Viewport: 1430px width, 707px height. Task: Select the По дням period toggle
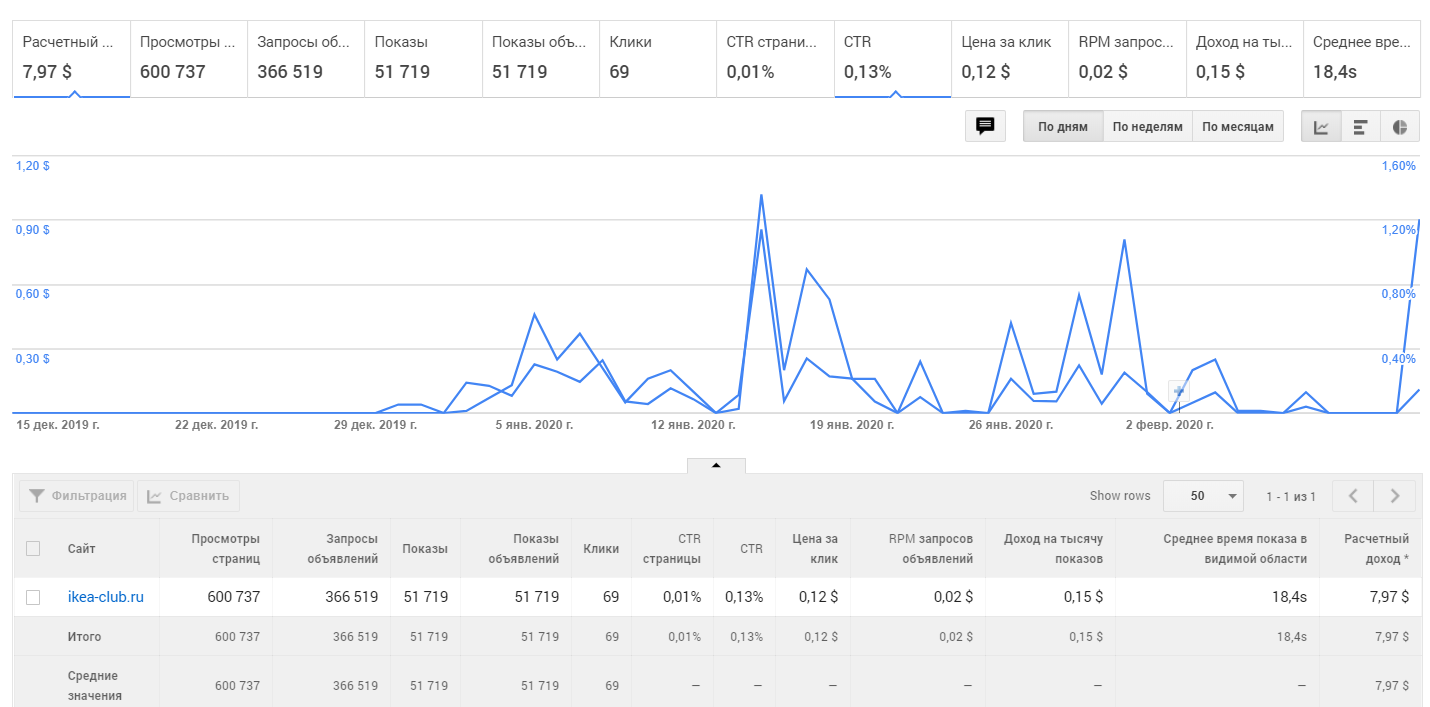point(1062,127)
